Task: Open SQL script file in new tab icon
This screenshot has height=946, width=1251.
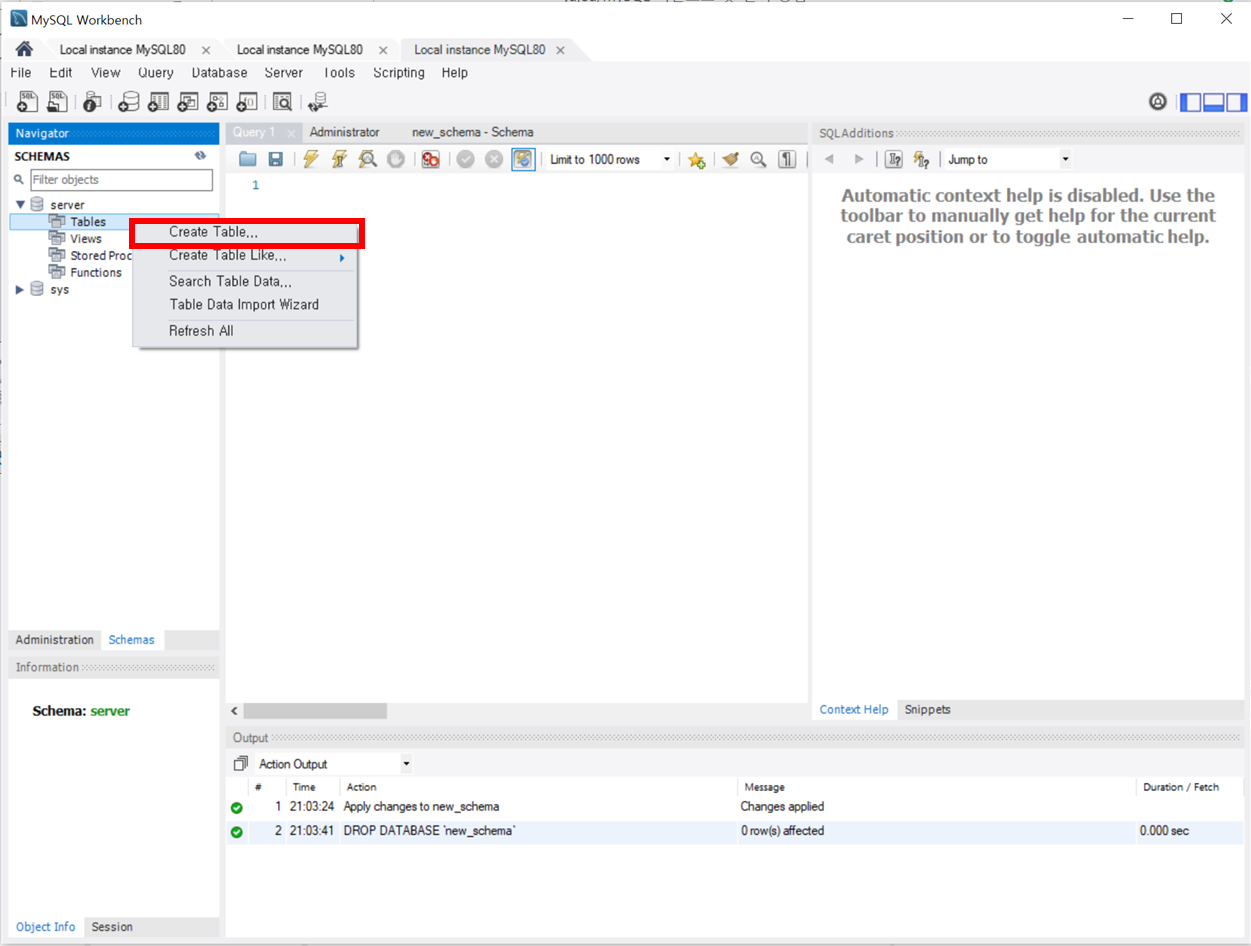Action: tap(58, 101)
